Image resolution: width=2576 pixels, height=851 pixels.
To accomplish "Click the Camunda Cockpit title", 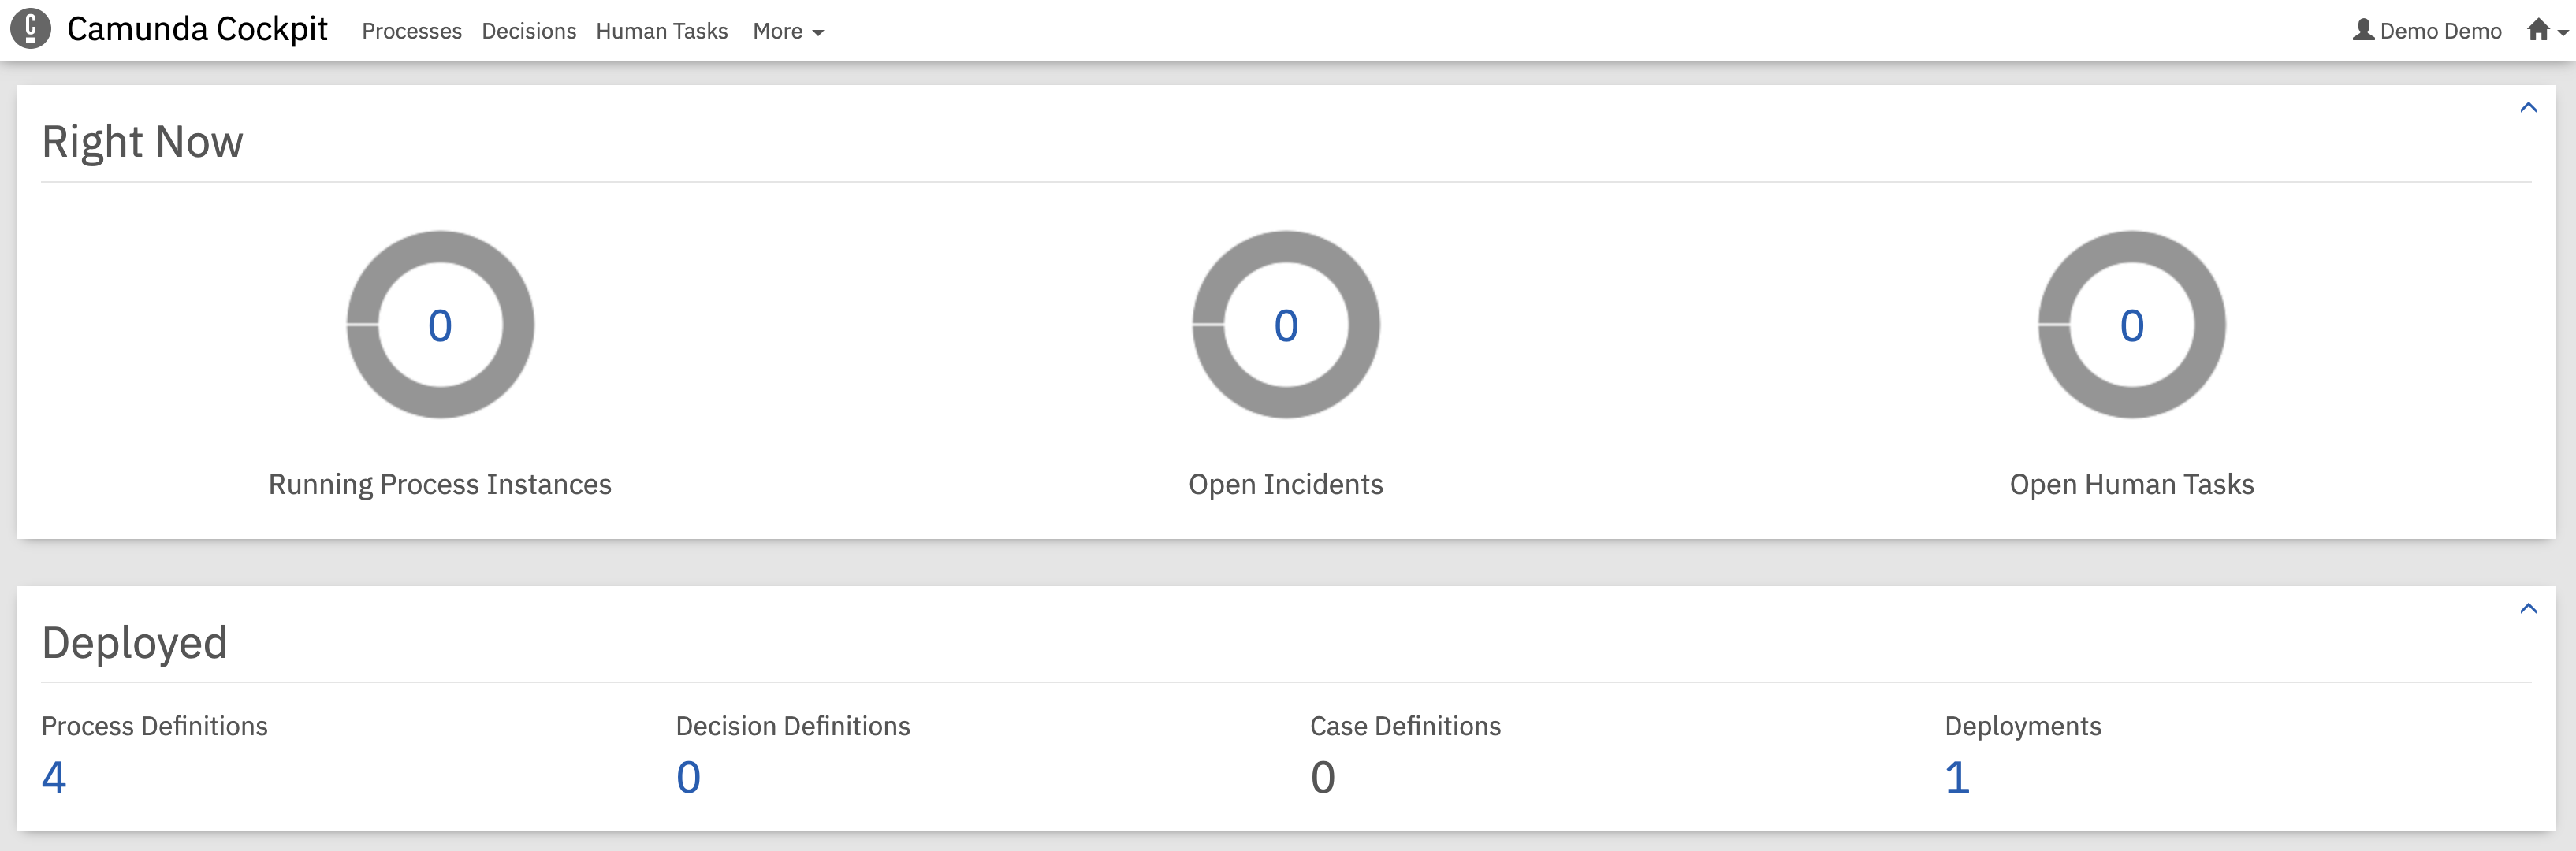I will pyautogui.click(x=197, y=30).
